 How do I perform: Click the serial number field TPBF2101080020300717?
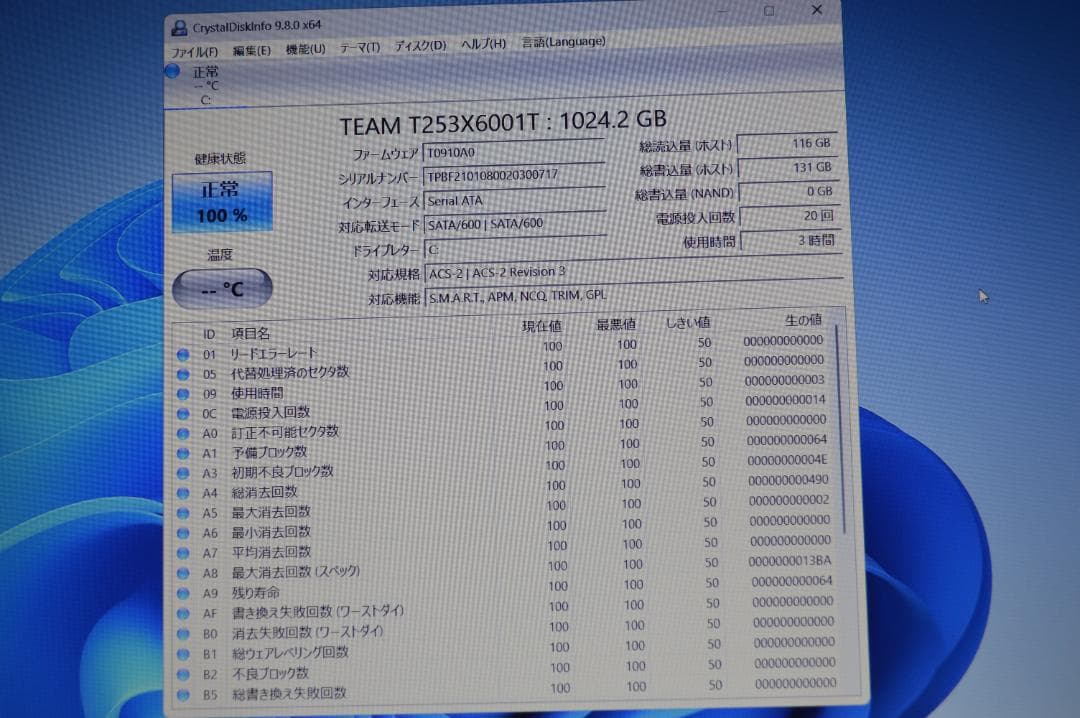click(514, 175)
